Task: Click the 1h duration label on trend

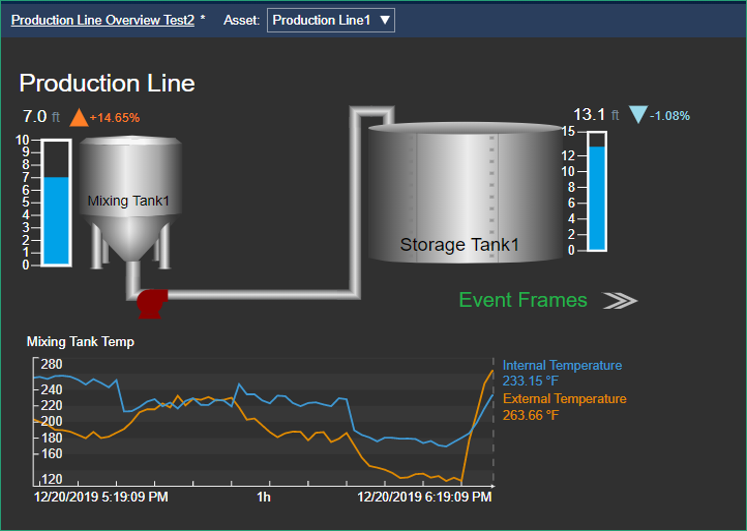Action: pos(264,496)
